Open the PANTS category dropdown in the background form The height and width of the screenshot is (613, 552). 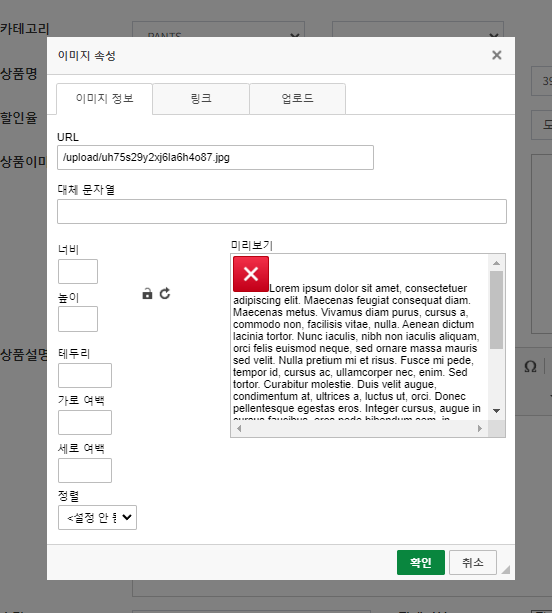219,29
